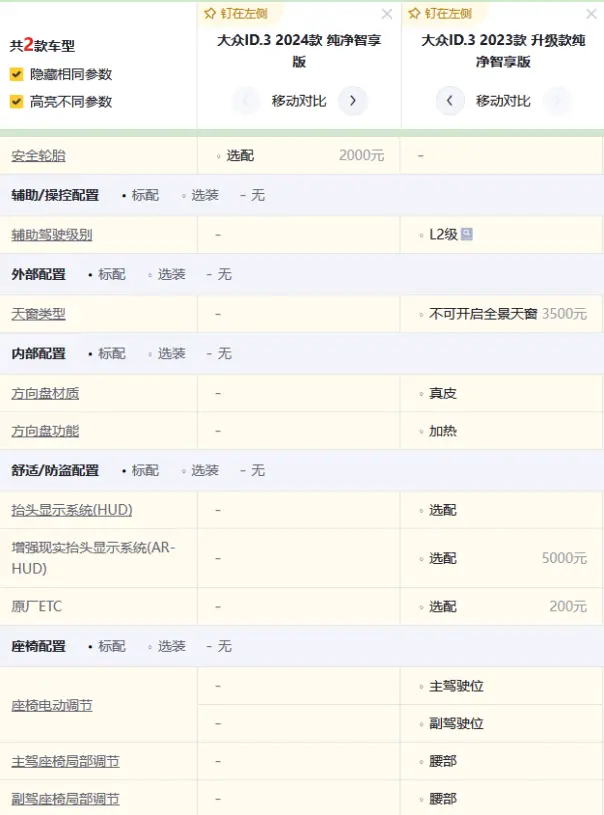This screenshot has width=604, height=815.
Task: Select the 舒适/防盗配置 section header
Action: click(55, 470)
